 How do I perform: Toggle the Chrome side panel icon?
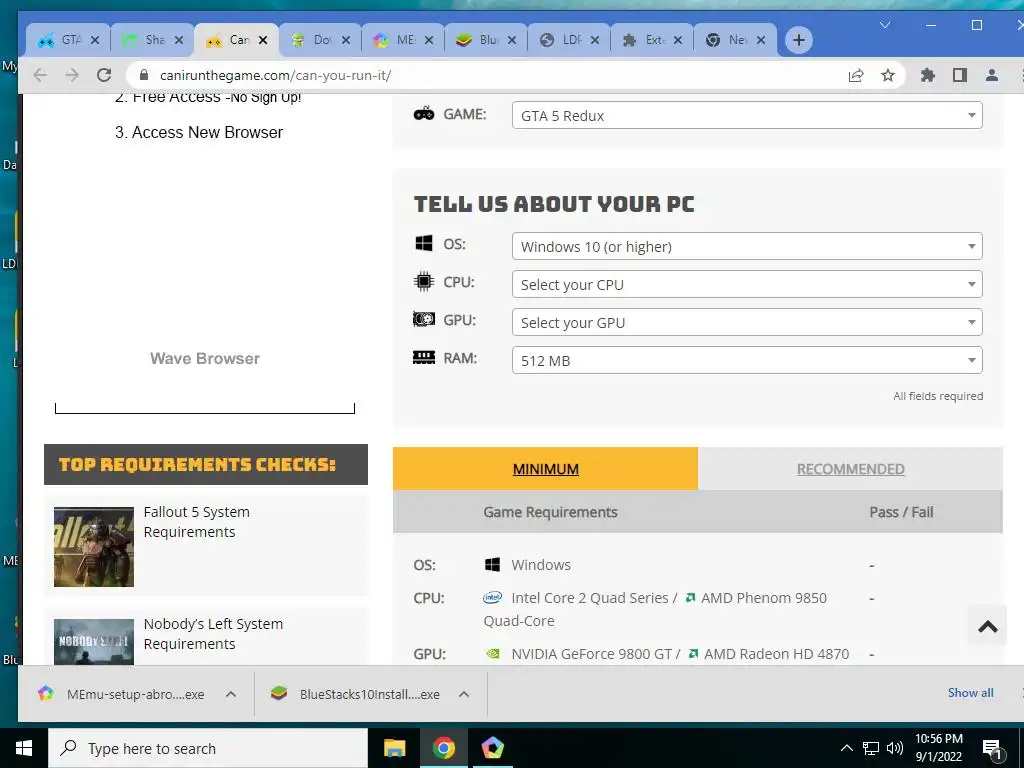point(959,75)
